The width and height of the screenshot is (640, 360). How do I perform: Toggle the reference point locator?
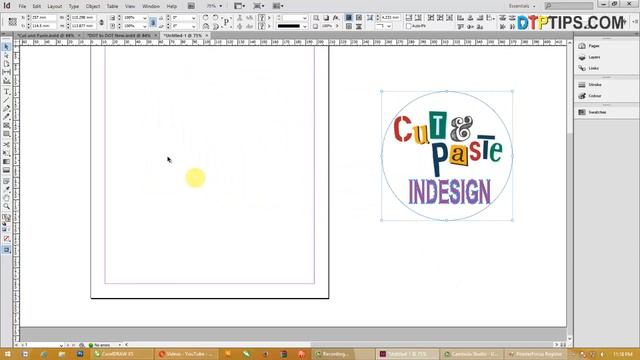tap(13, 22)
